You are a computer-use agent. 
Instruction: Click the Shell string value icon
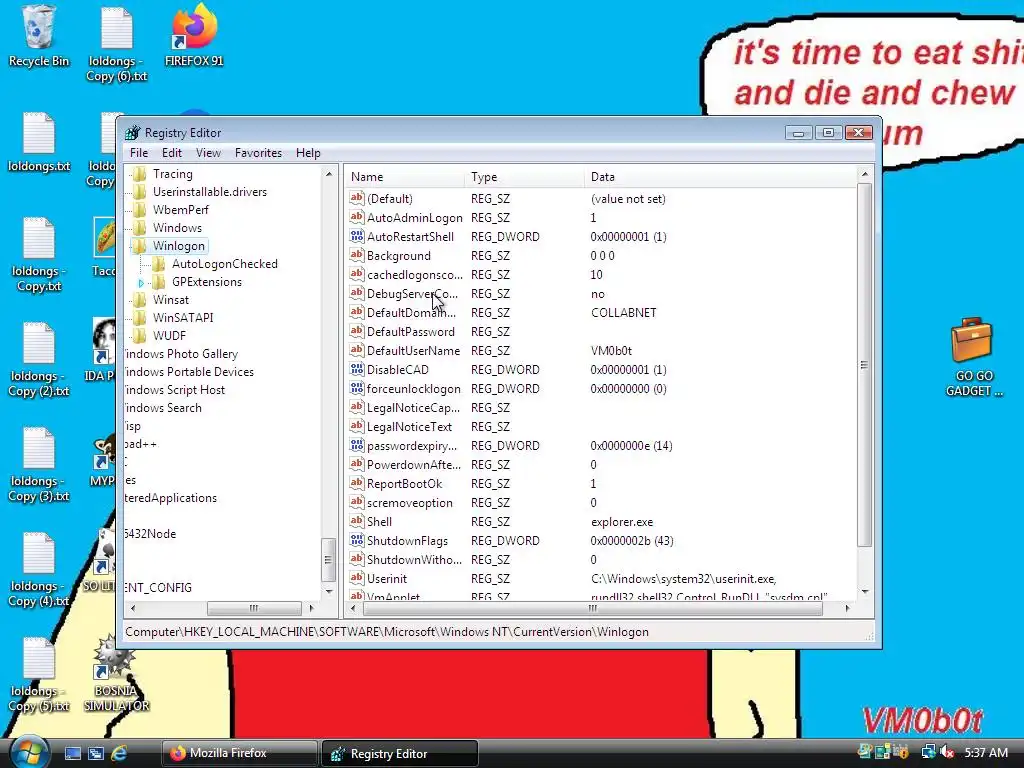pos(357,521)
